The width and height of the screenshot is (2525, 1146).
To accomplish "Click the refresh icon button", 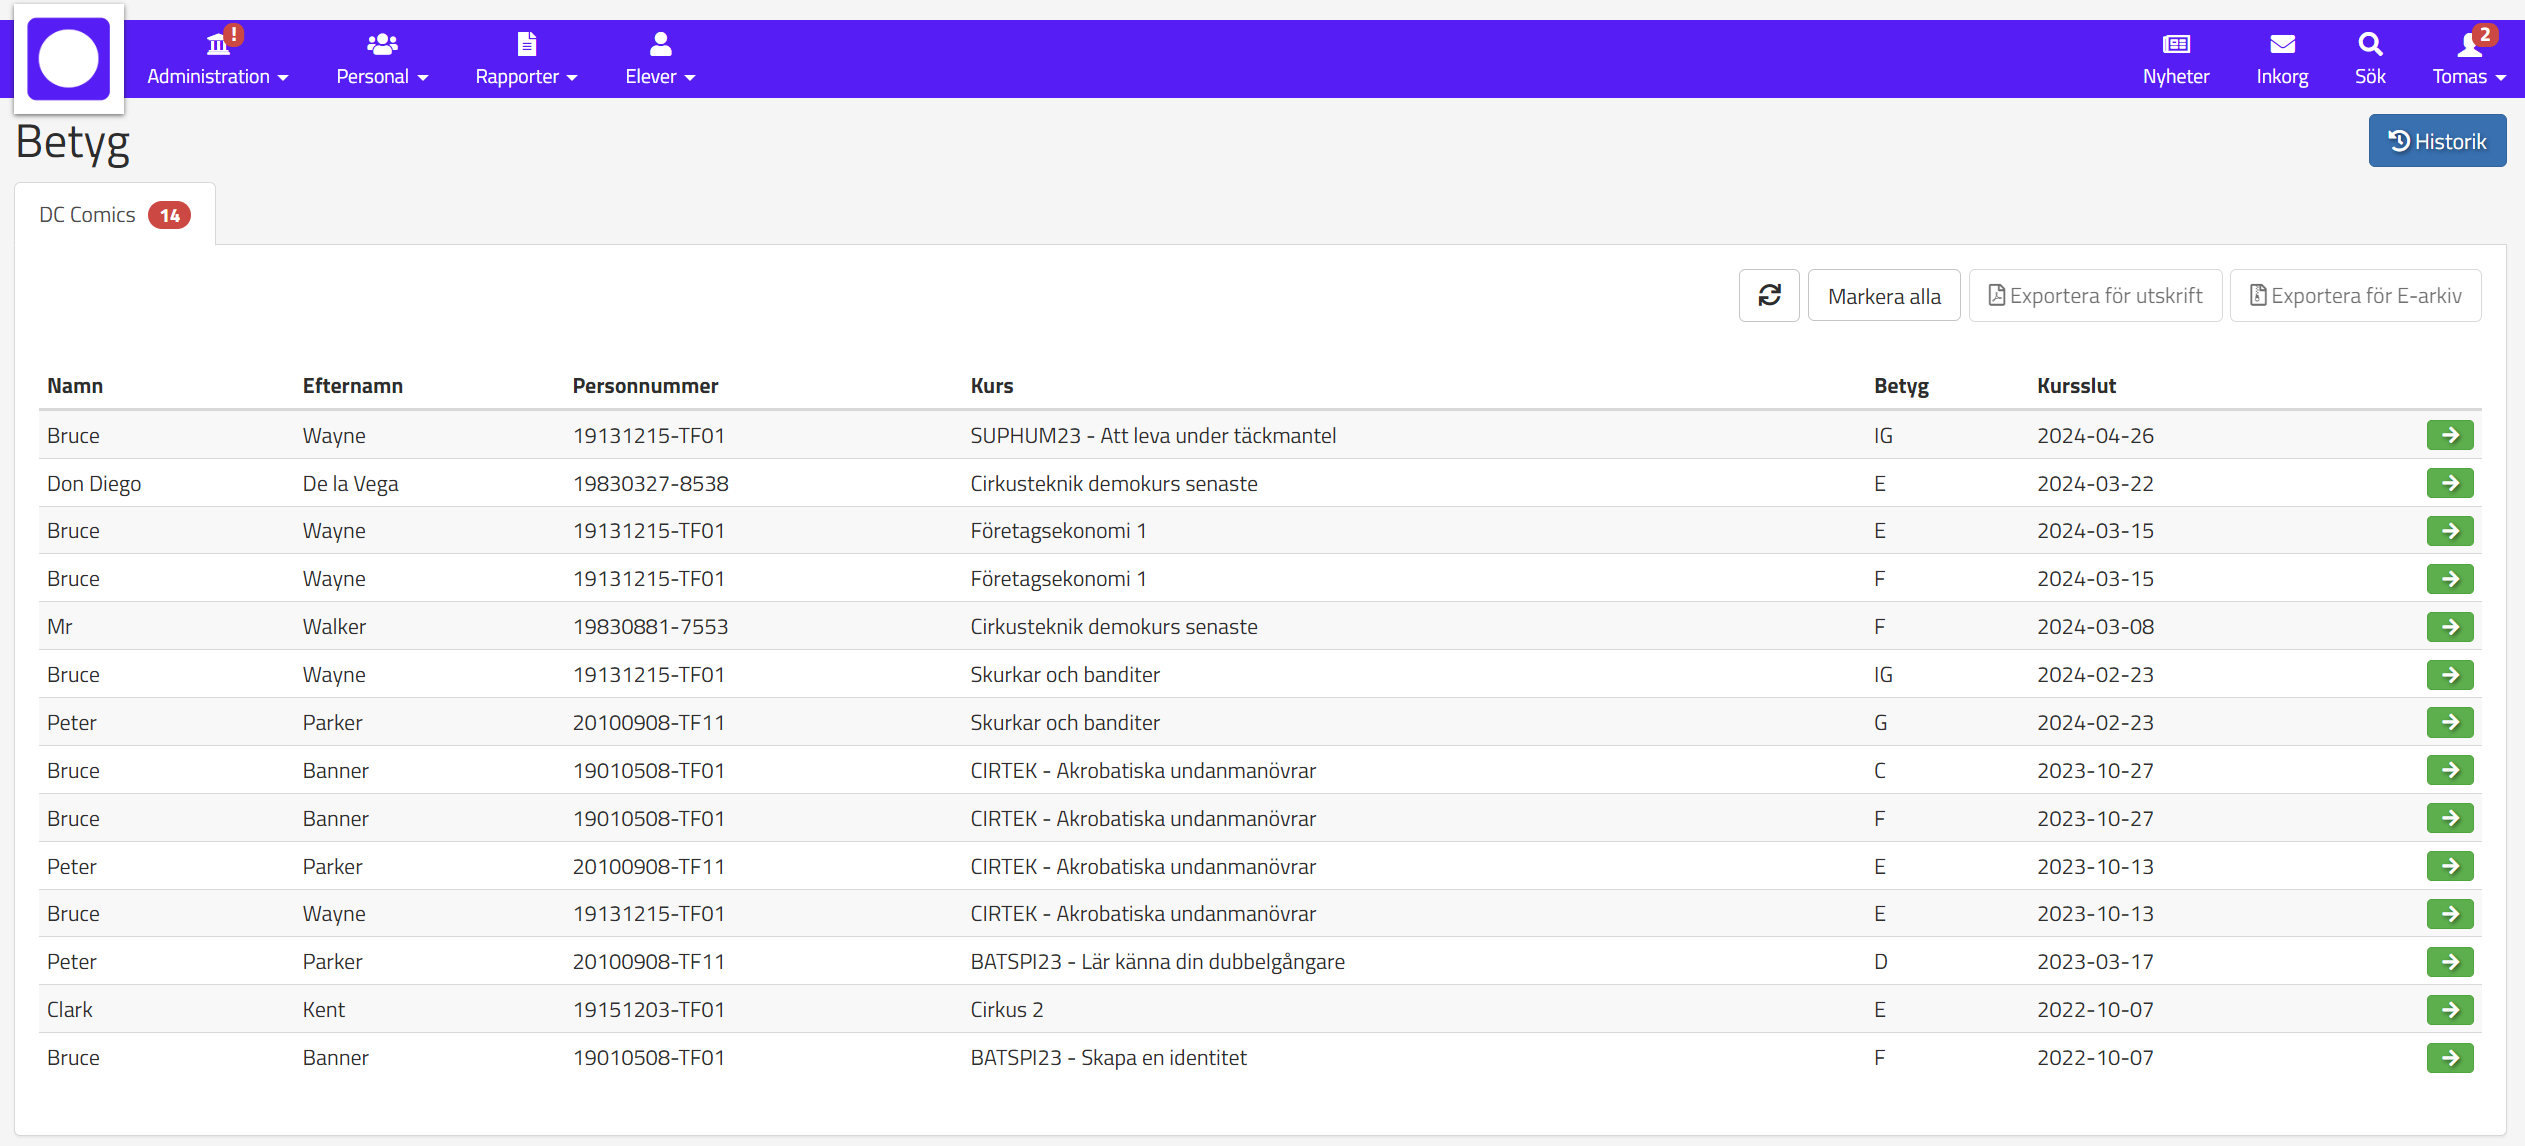I will (1768, 296).
